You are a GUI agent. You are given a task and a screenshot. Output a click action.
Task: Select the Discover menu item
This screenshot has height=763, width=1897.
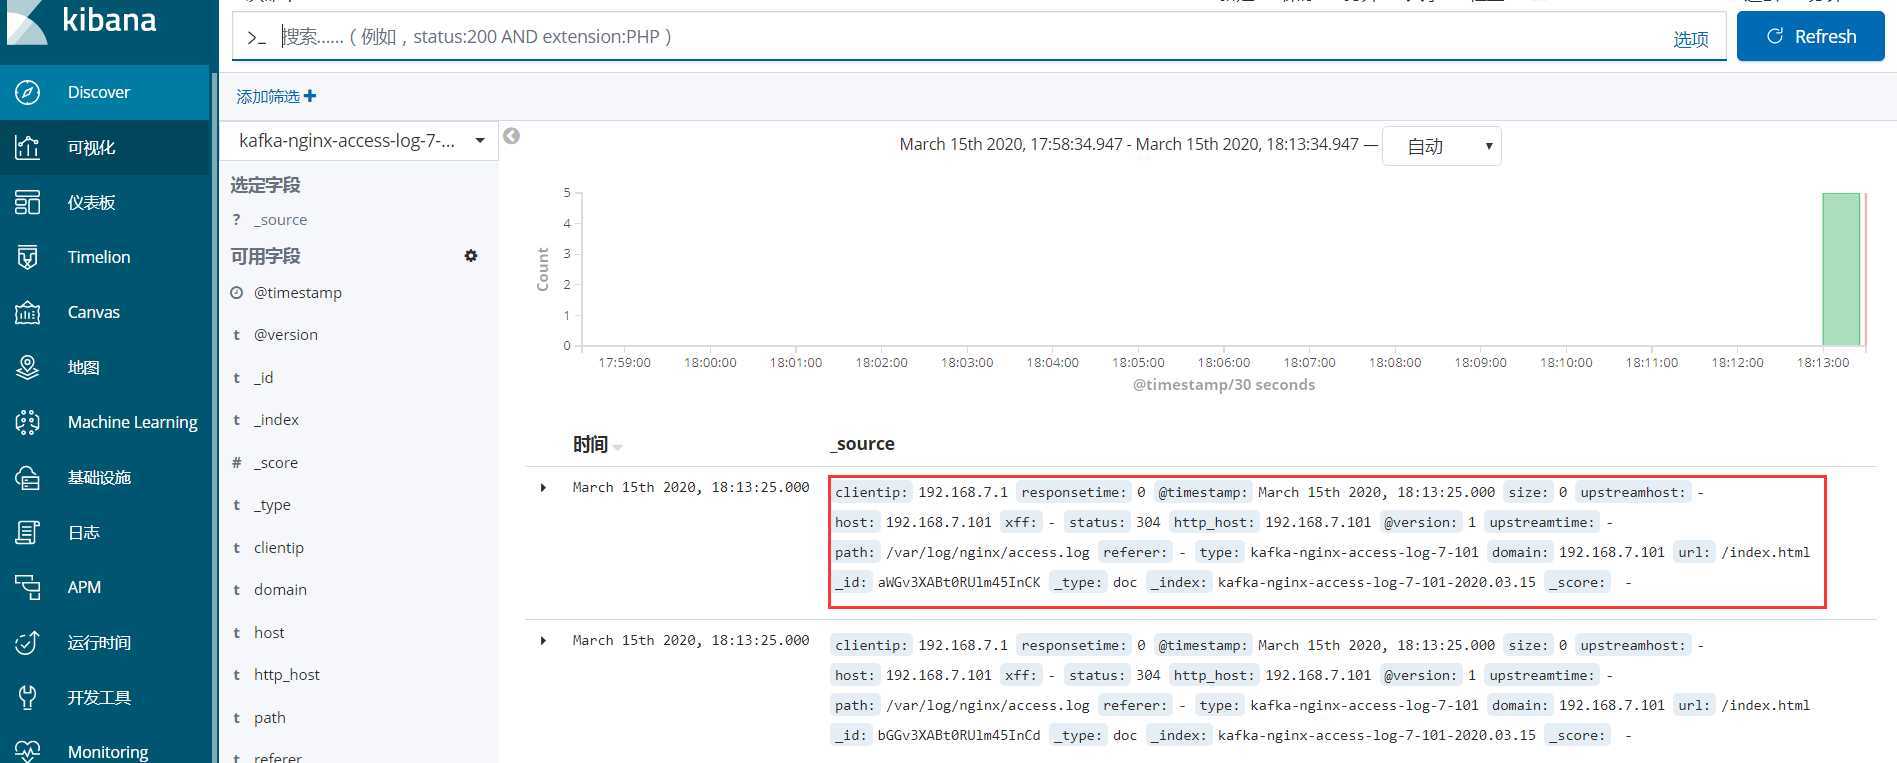pos(98,92)
